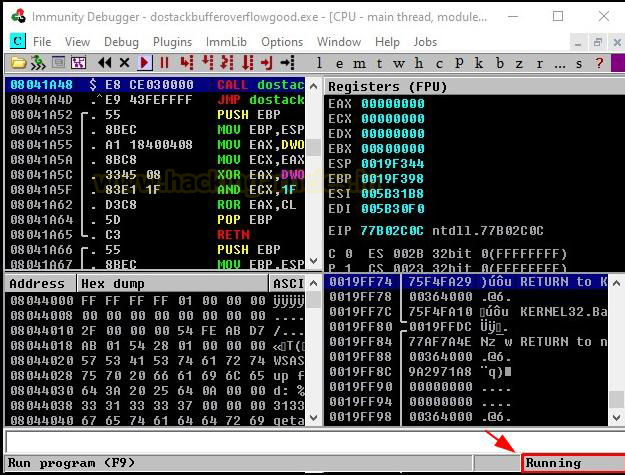This screenshot has height=475, width=625.
Task: Click the Open file folder icon
Action: 18,63
